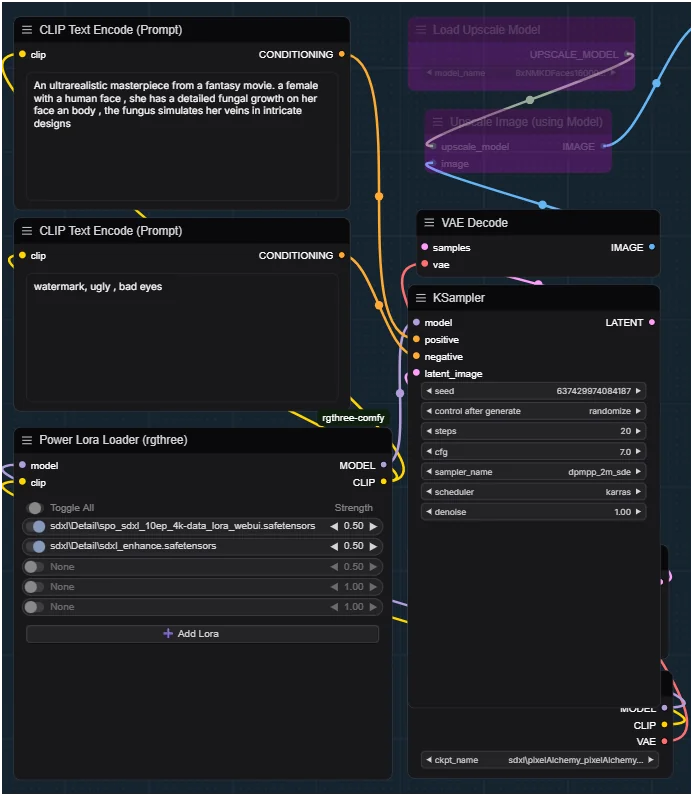
Task: Open model_name dropdown in Load Upscale Model
Action: pos(522,73)
